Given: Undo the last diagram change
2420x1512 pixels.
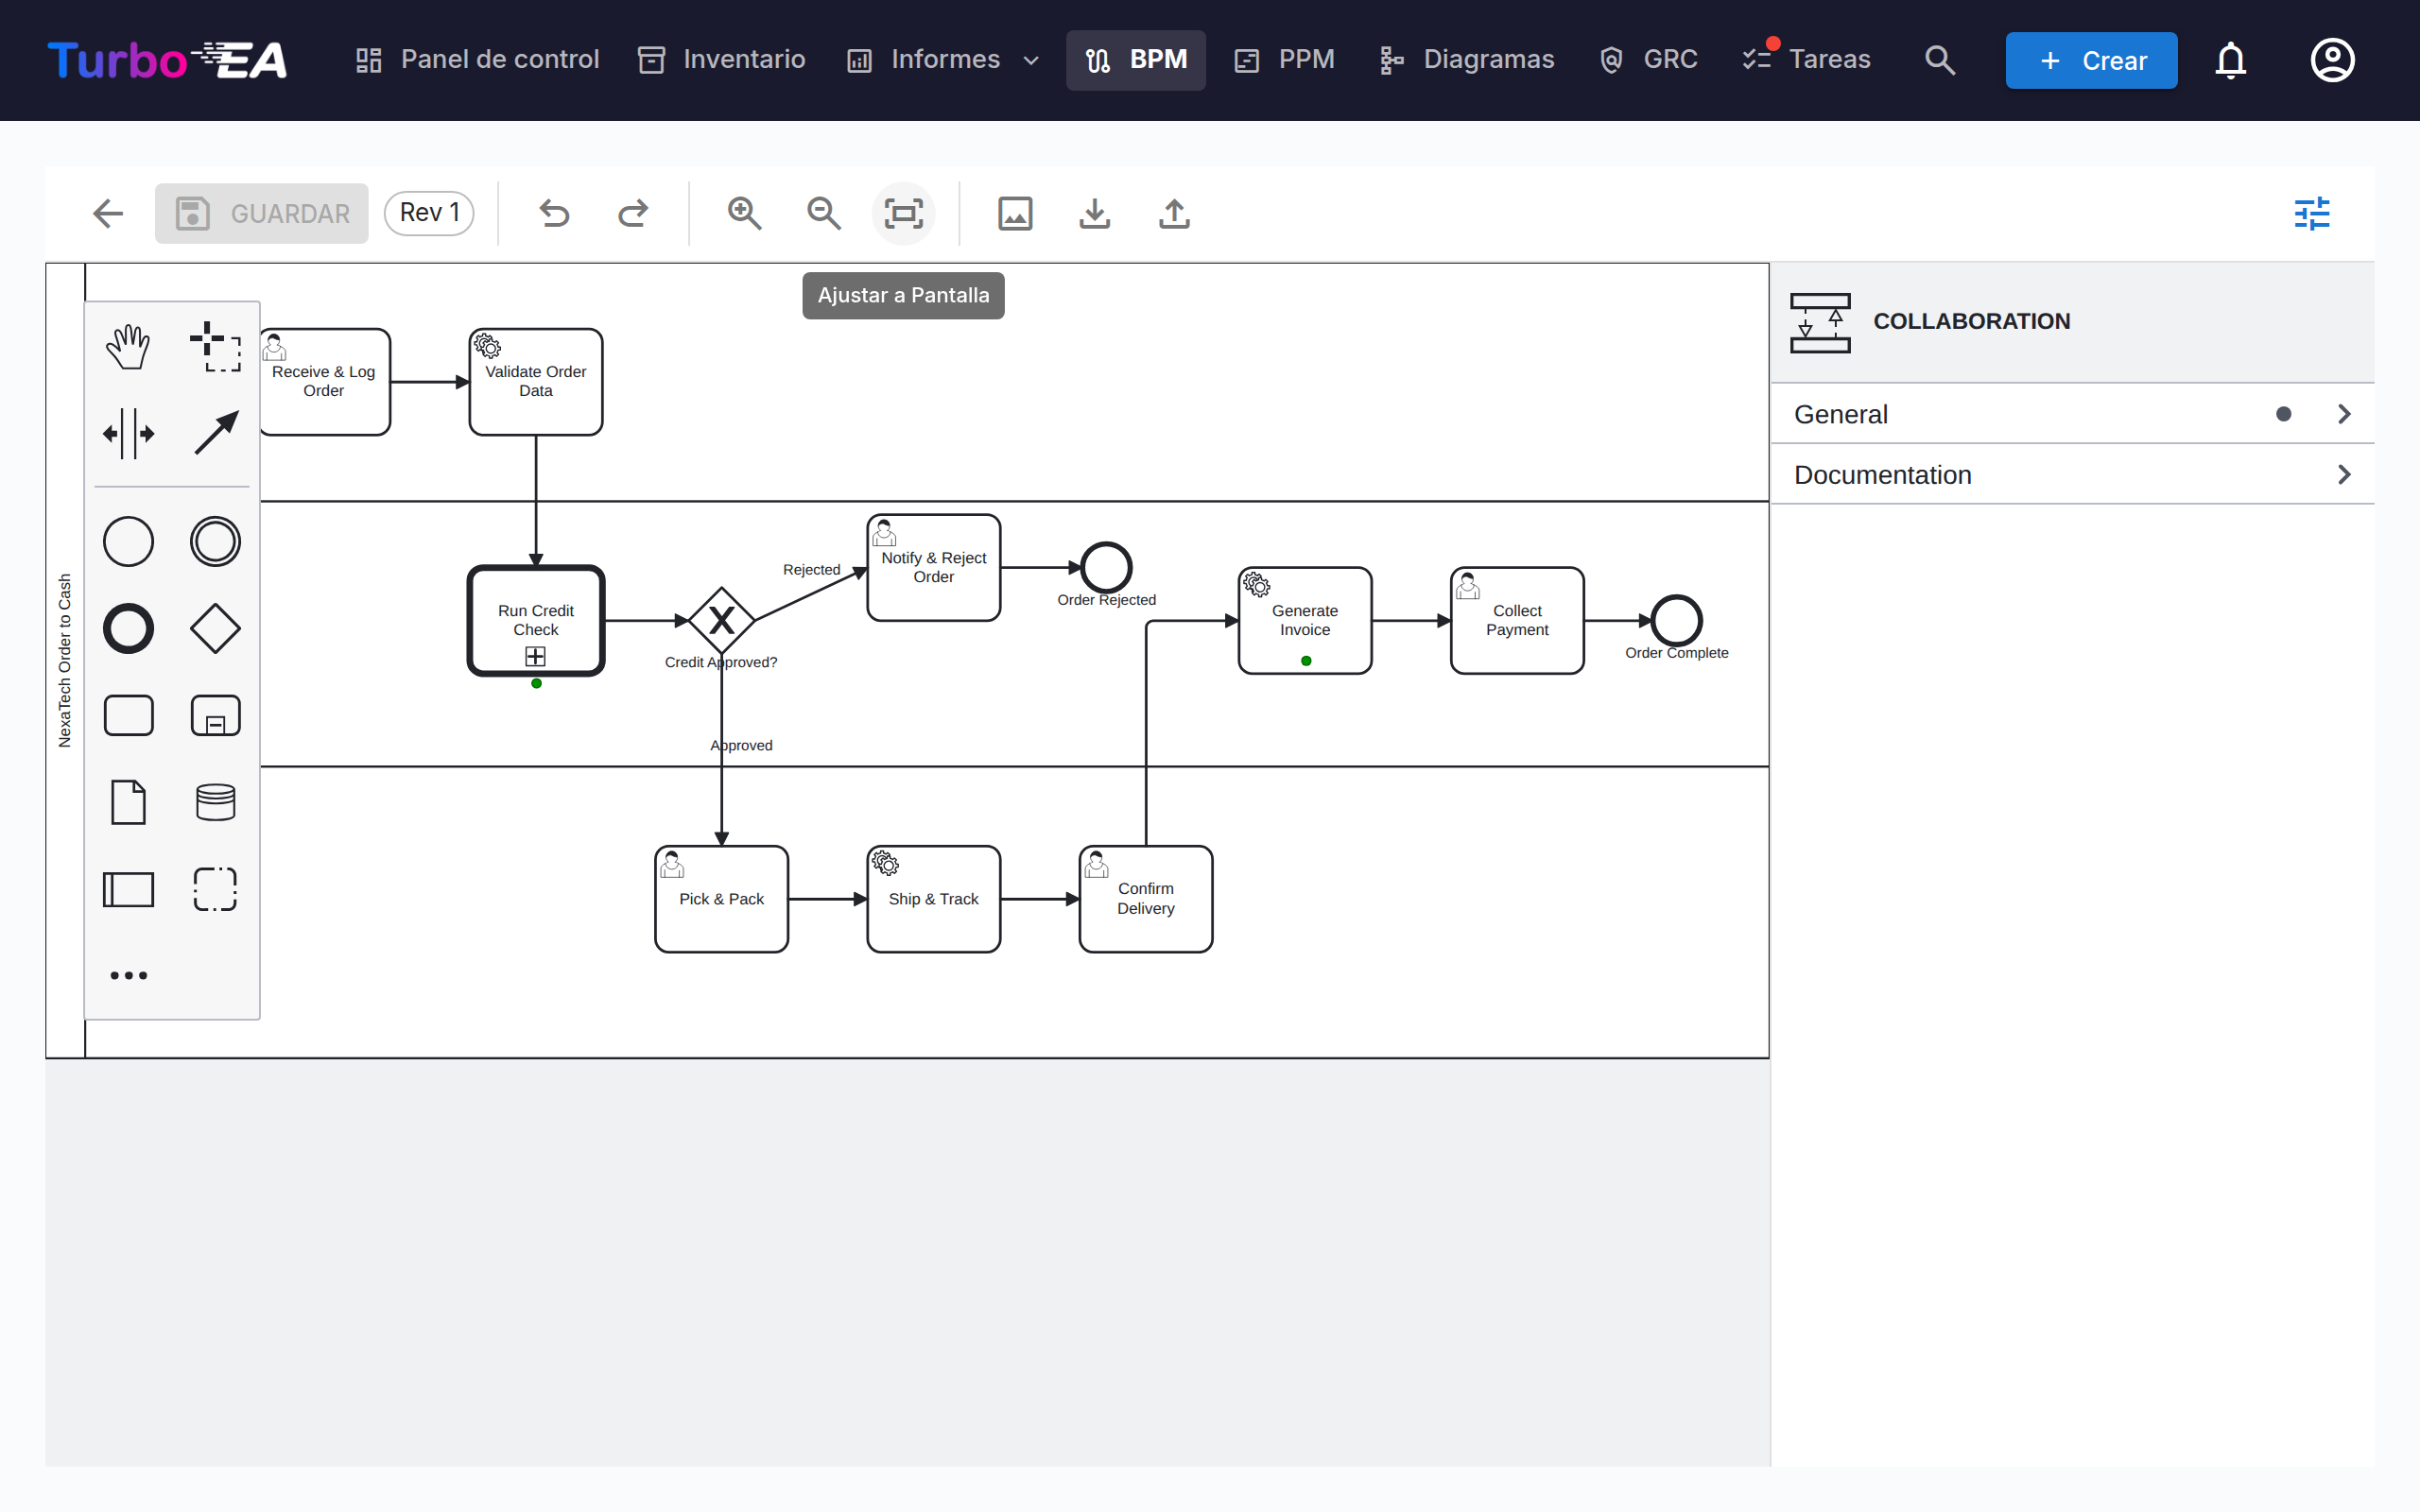Looking at the screenshot, I should click(554, 213).
